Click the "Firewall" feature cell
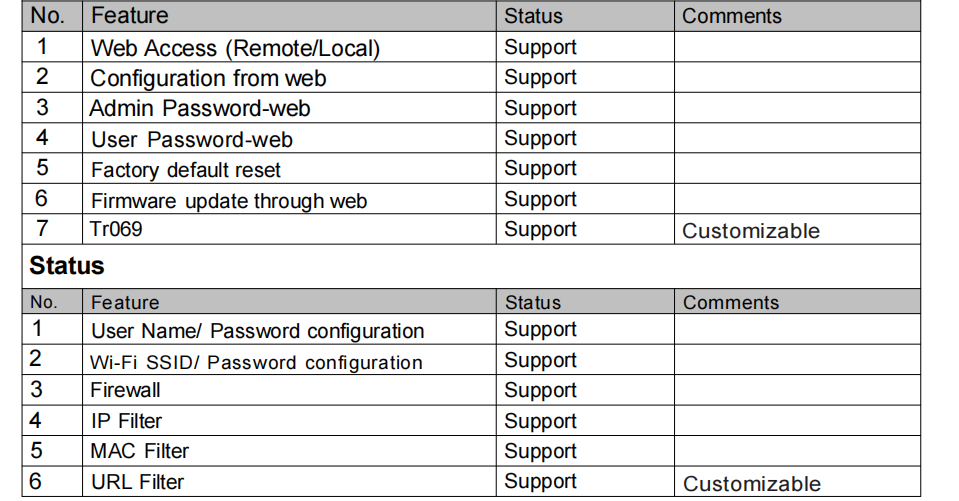The image size is (959, 501). (125, 390)
